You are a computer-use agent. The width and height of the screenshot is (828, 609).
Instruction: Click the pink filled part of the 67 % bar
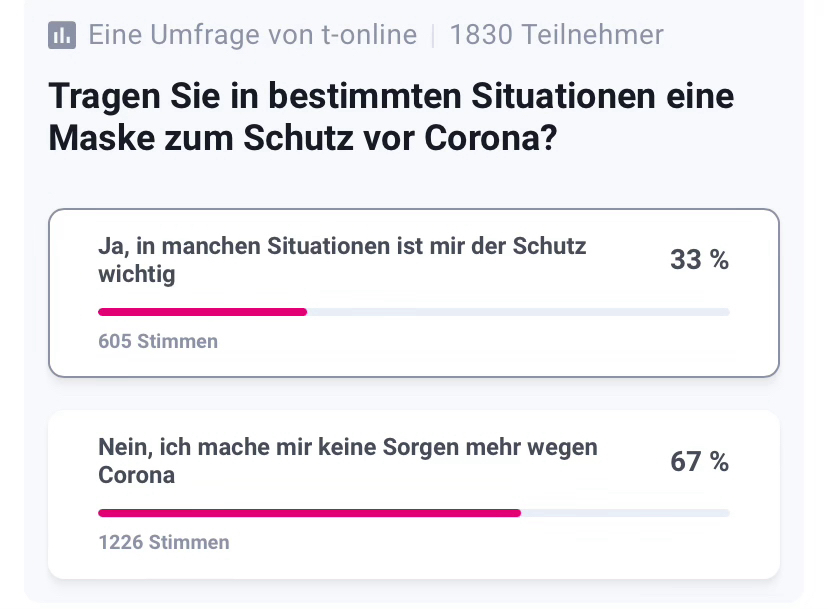[x=309, y=513]
